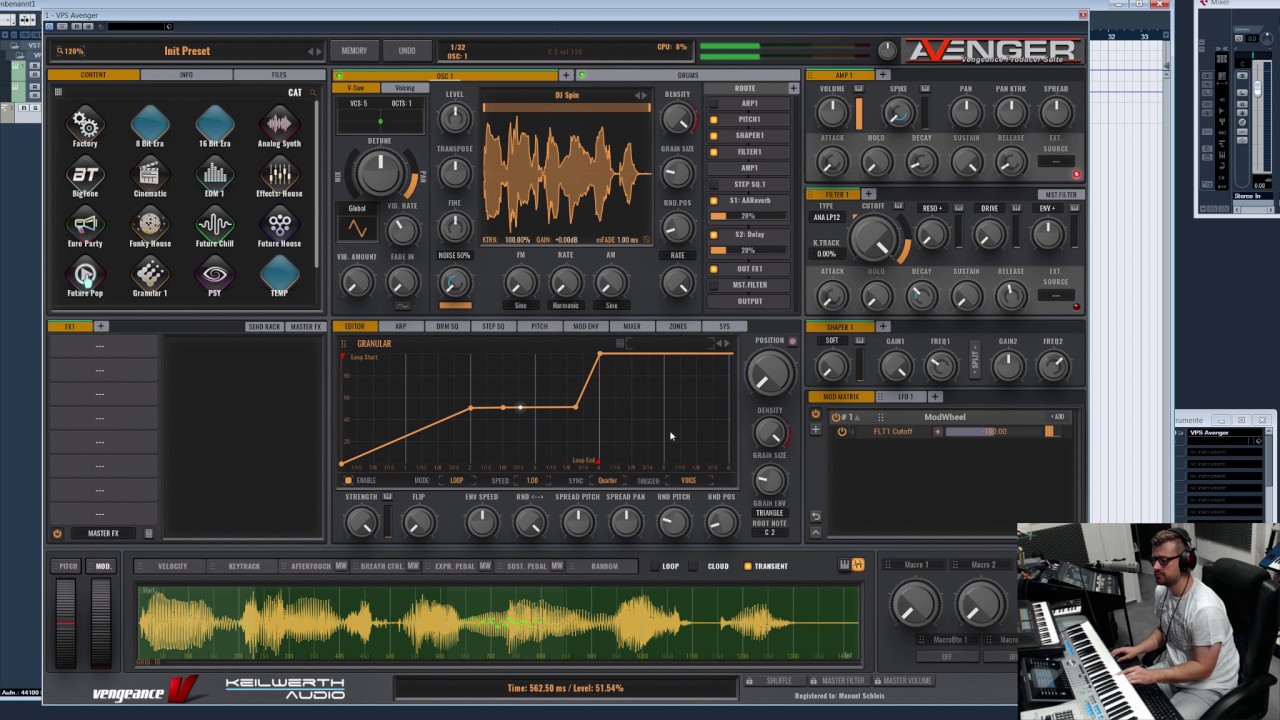Open the Granular 1 category
1280x720 pixels.
tap(150, 274)
